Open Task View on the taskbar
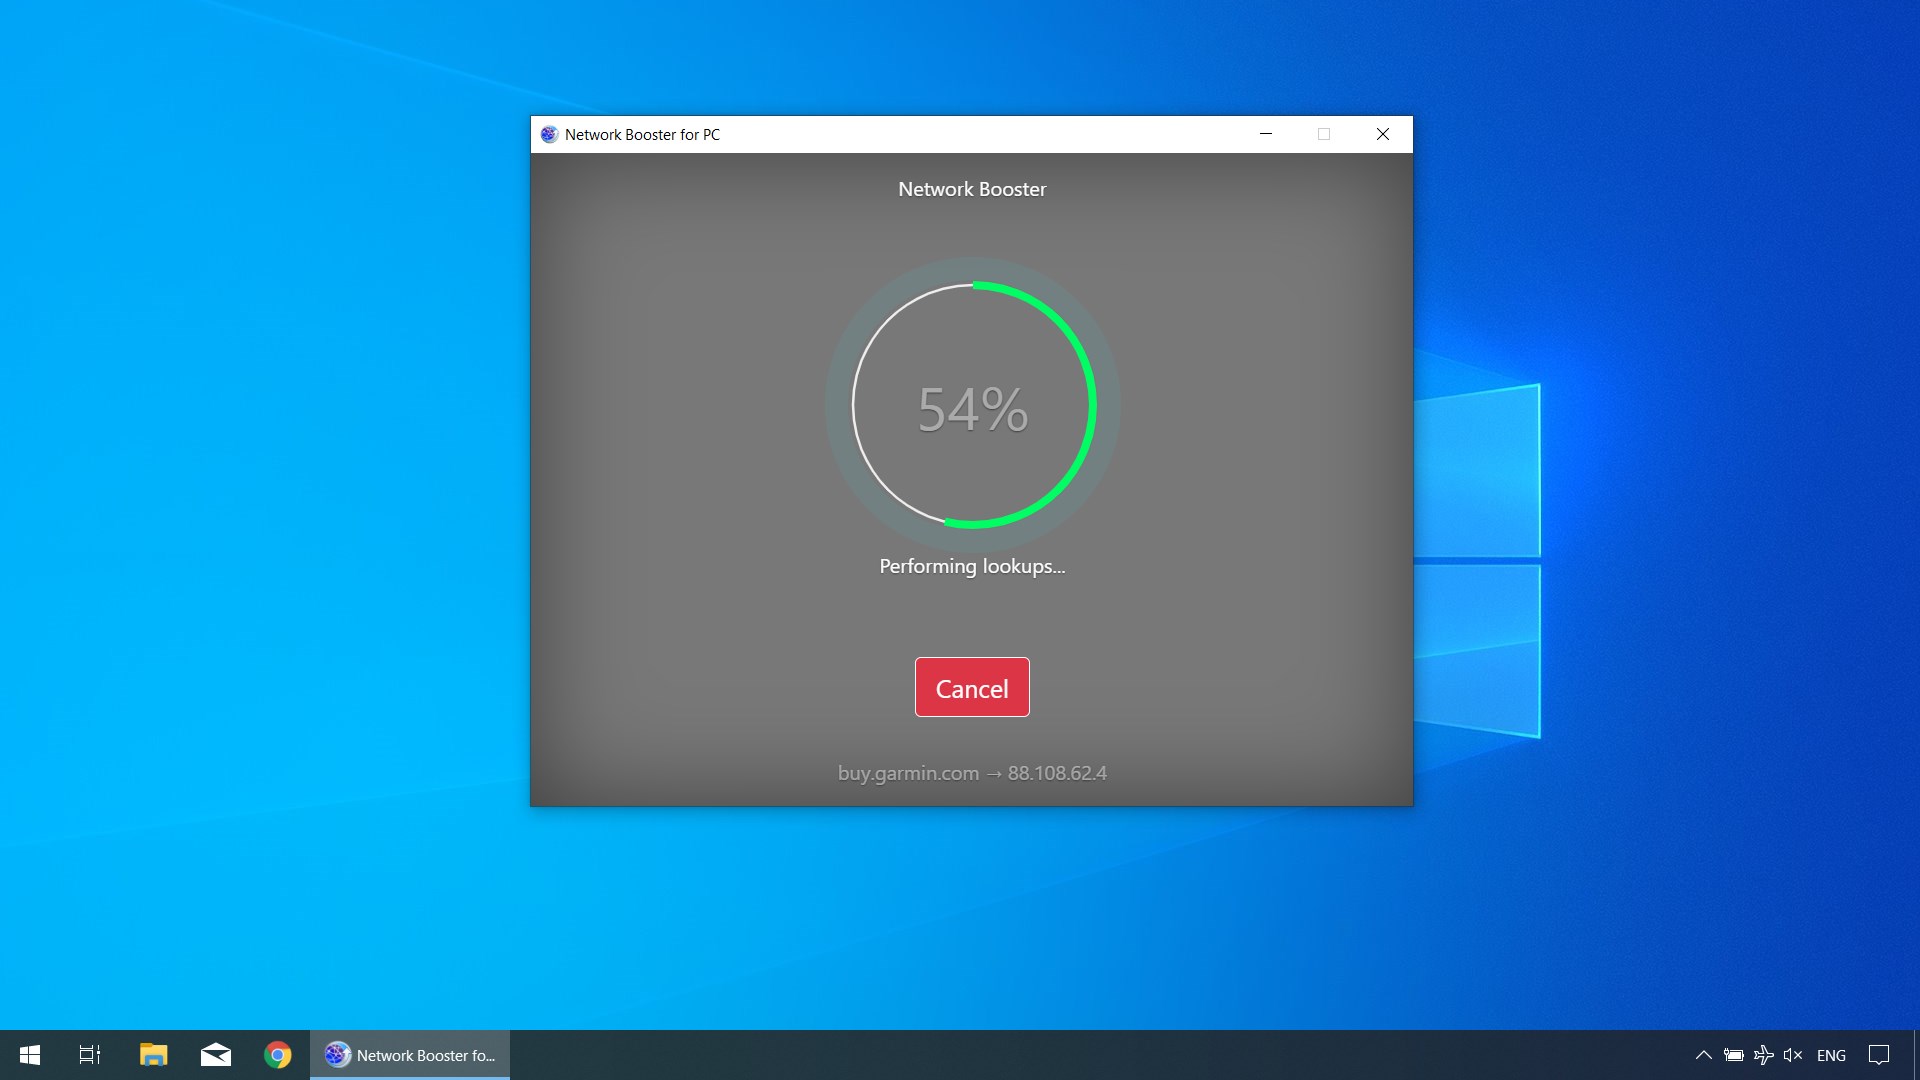The height and width of the screenshot is (1080, 1920). pyautogui.click(x=90, y=1055)
